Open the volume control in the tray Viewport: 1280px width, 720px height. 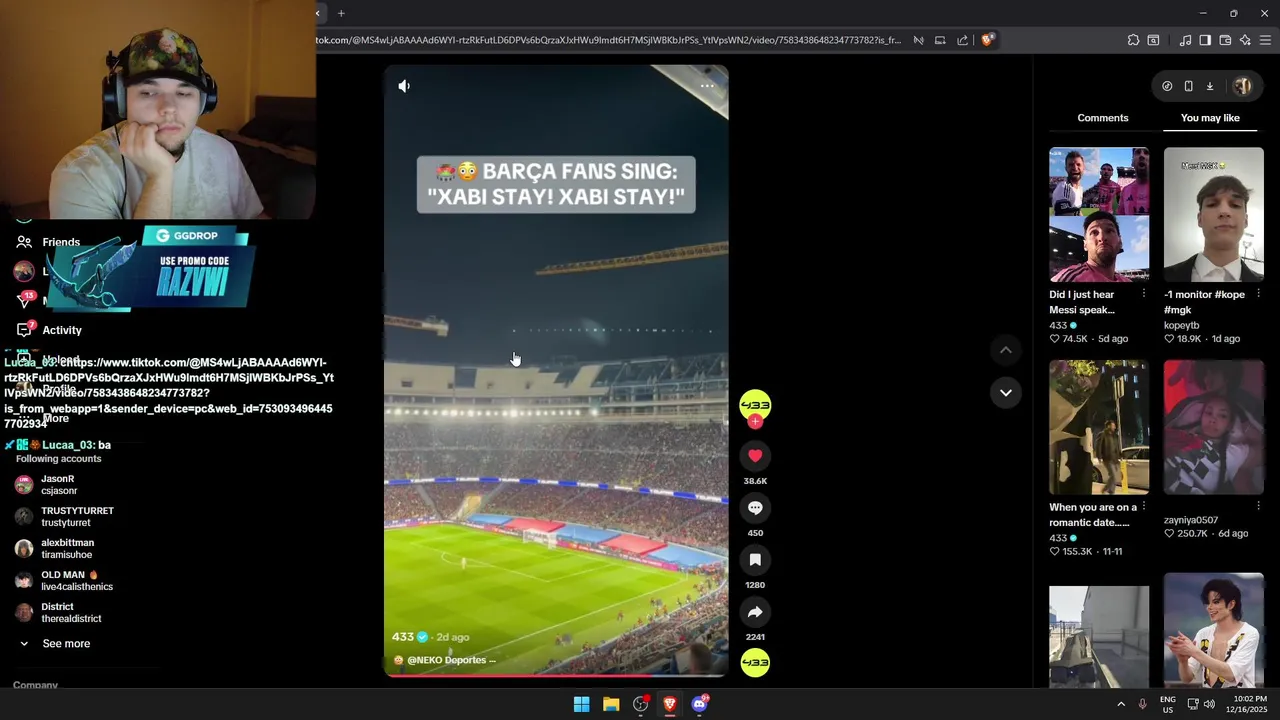[1209, 704]
